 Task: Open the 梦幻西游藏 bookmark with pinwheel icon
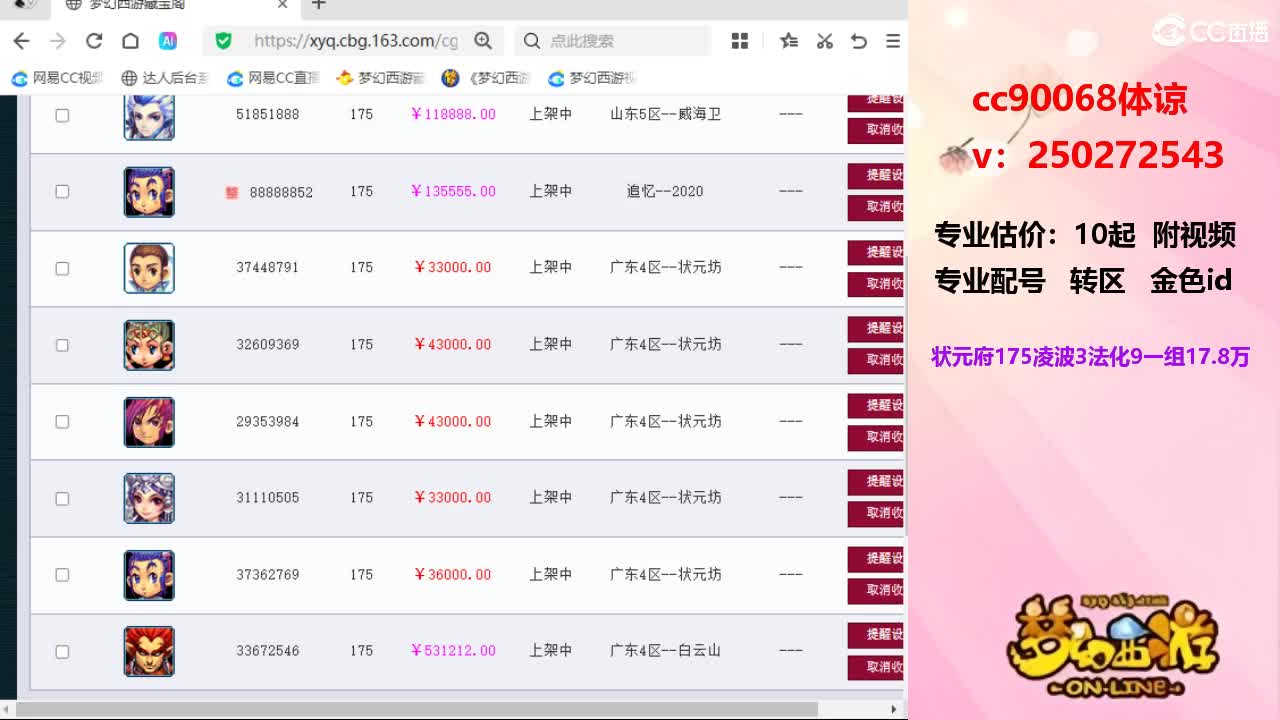pyautogui.click(x=381, y=78)
